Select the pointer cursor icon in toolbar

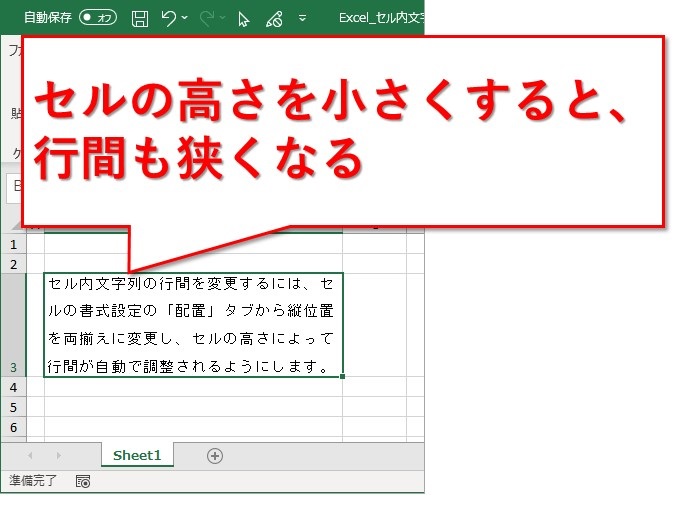244,19
